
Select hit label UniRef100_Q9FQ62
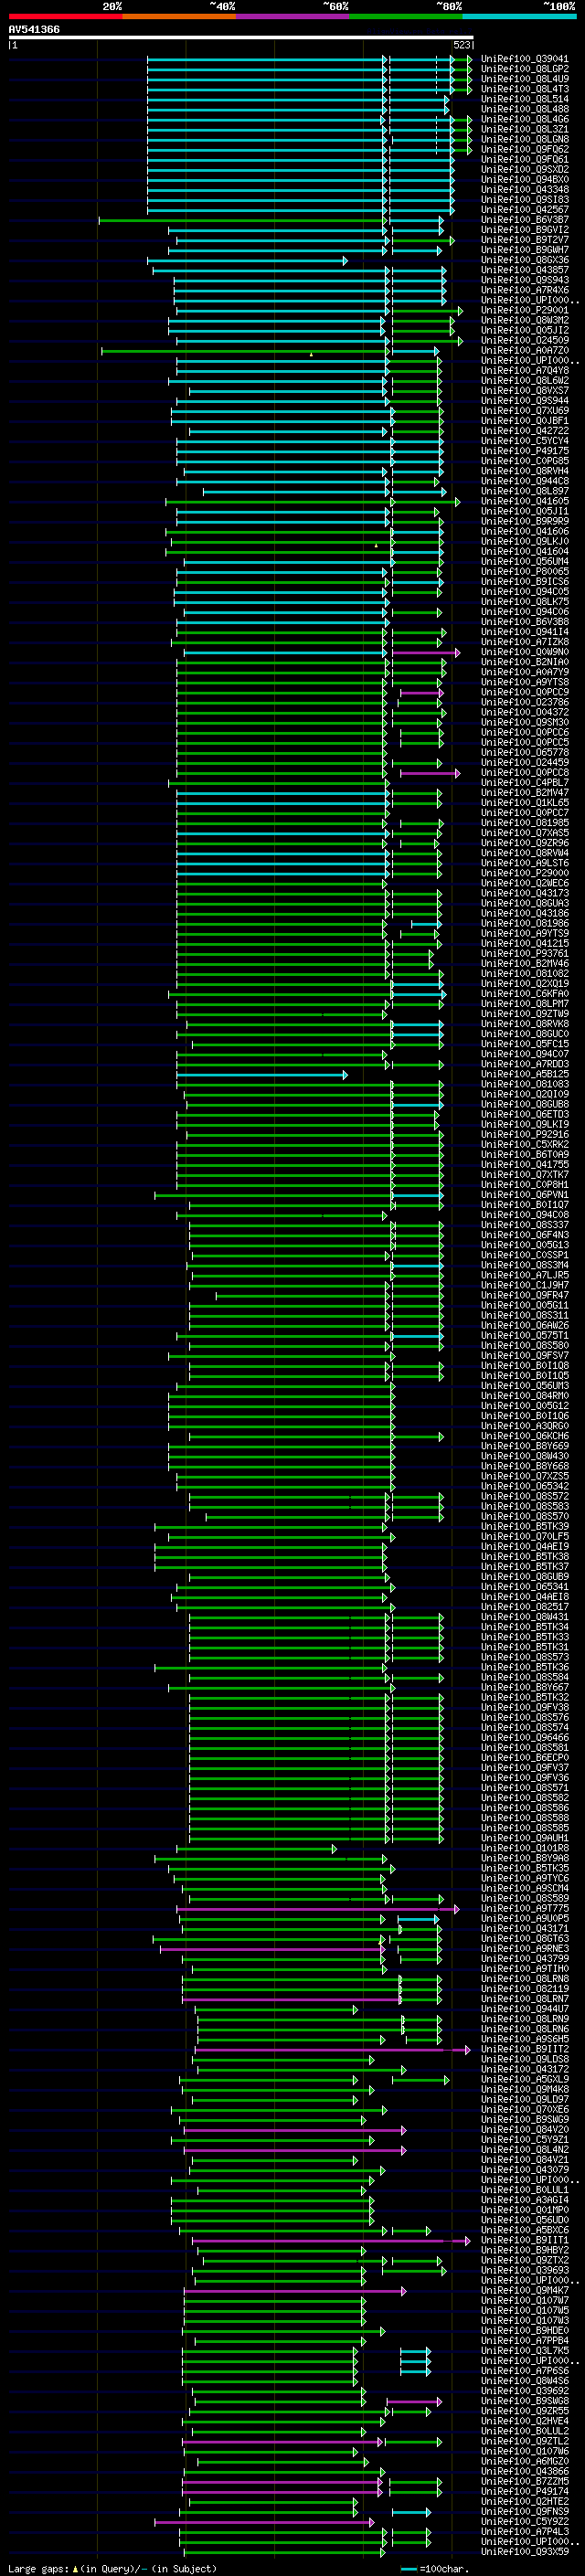525,150
